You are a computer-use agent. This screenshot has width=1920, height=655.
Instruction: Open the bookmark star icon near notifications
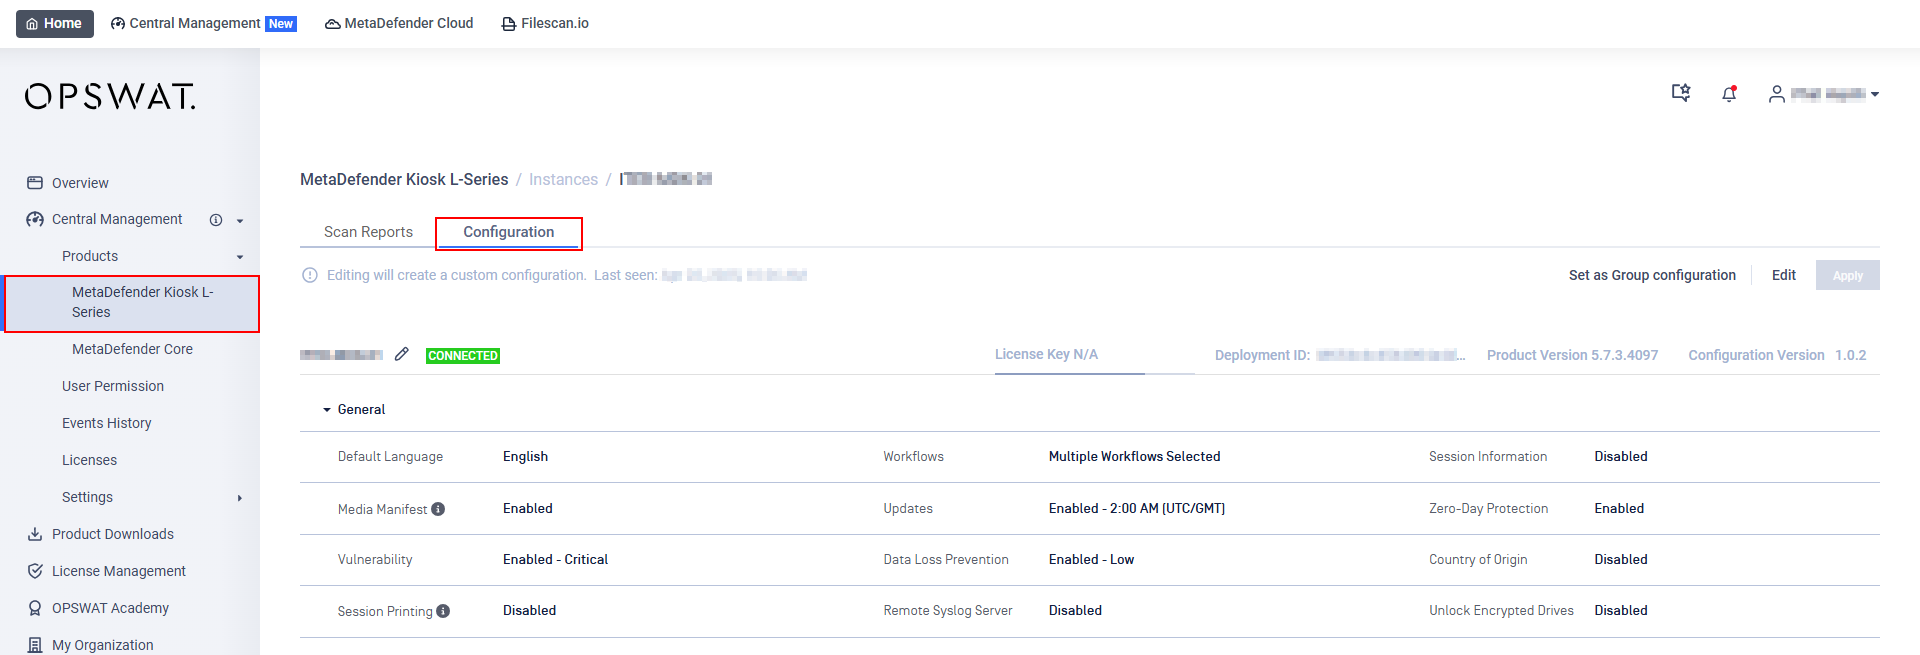pyautogui.click(x=1681, y=93)
